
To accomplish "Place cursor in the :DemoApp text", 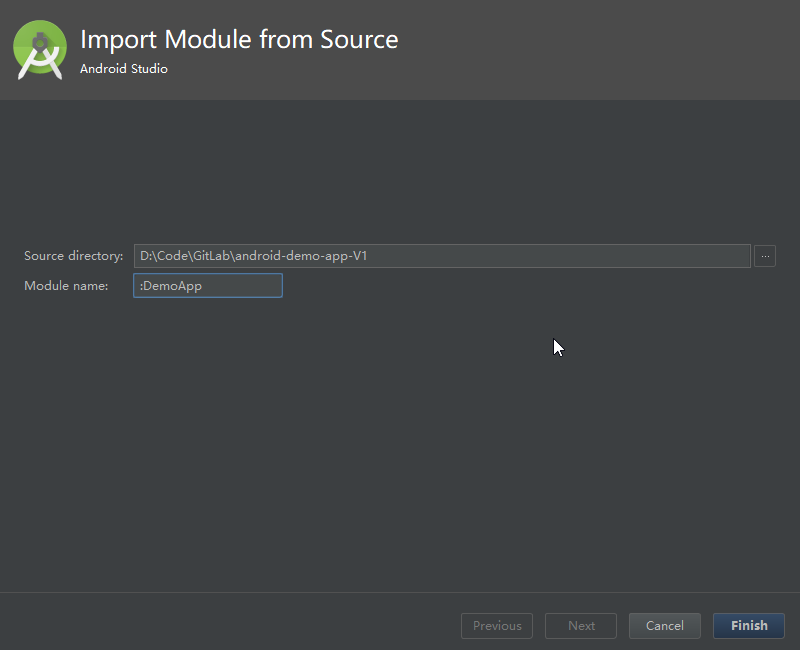I will coord(170,286).
